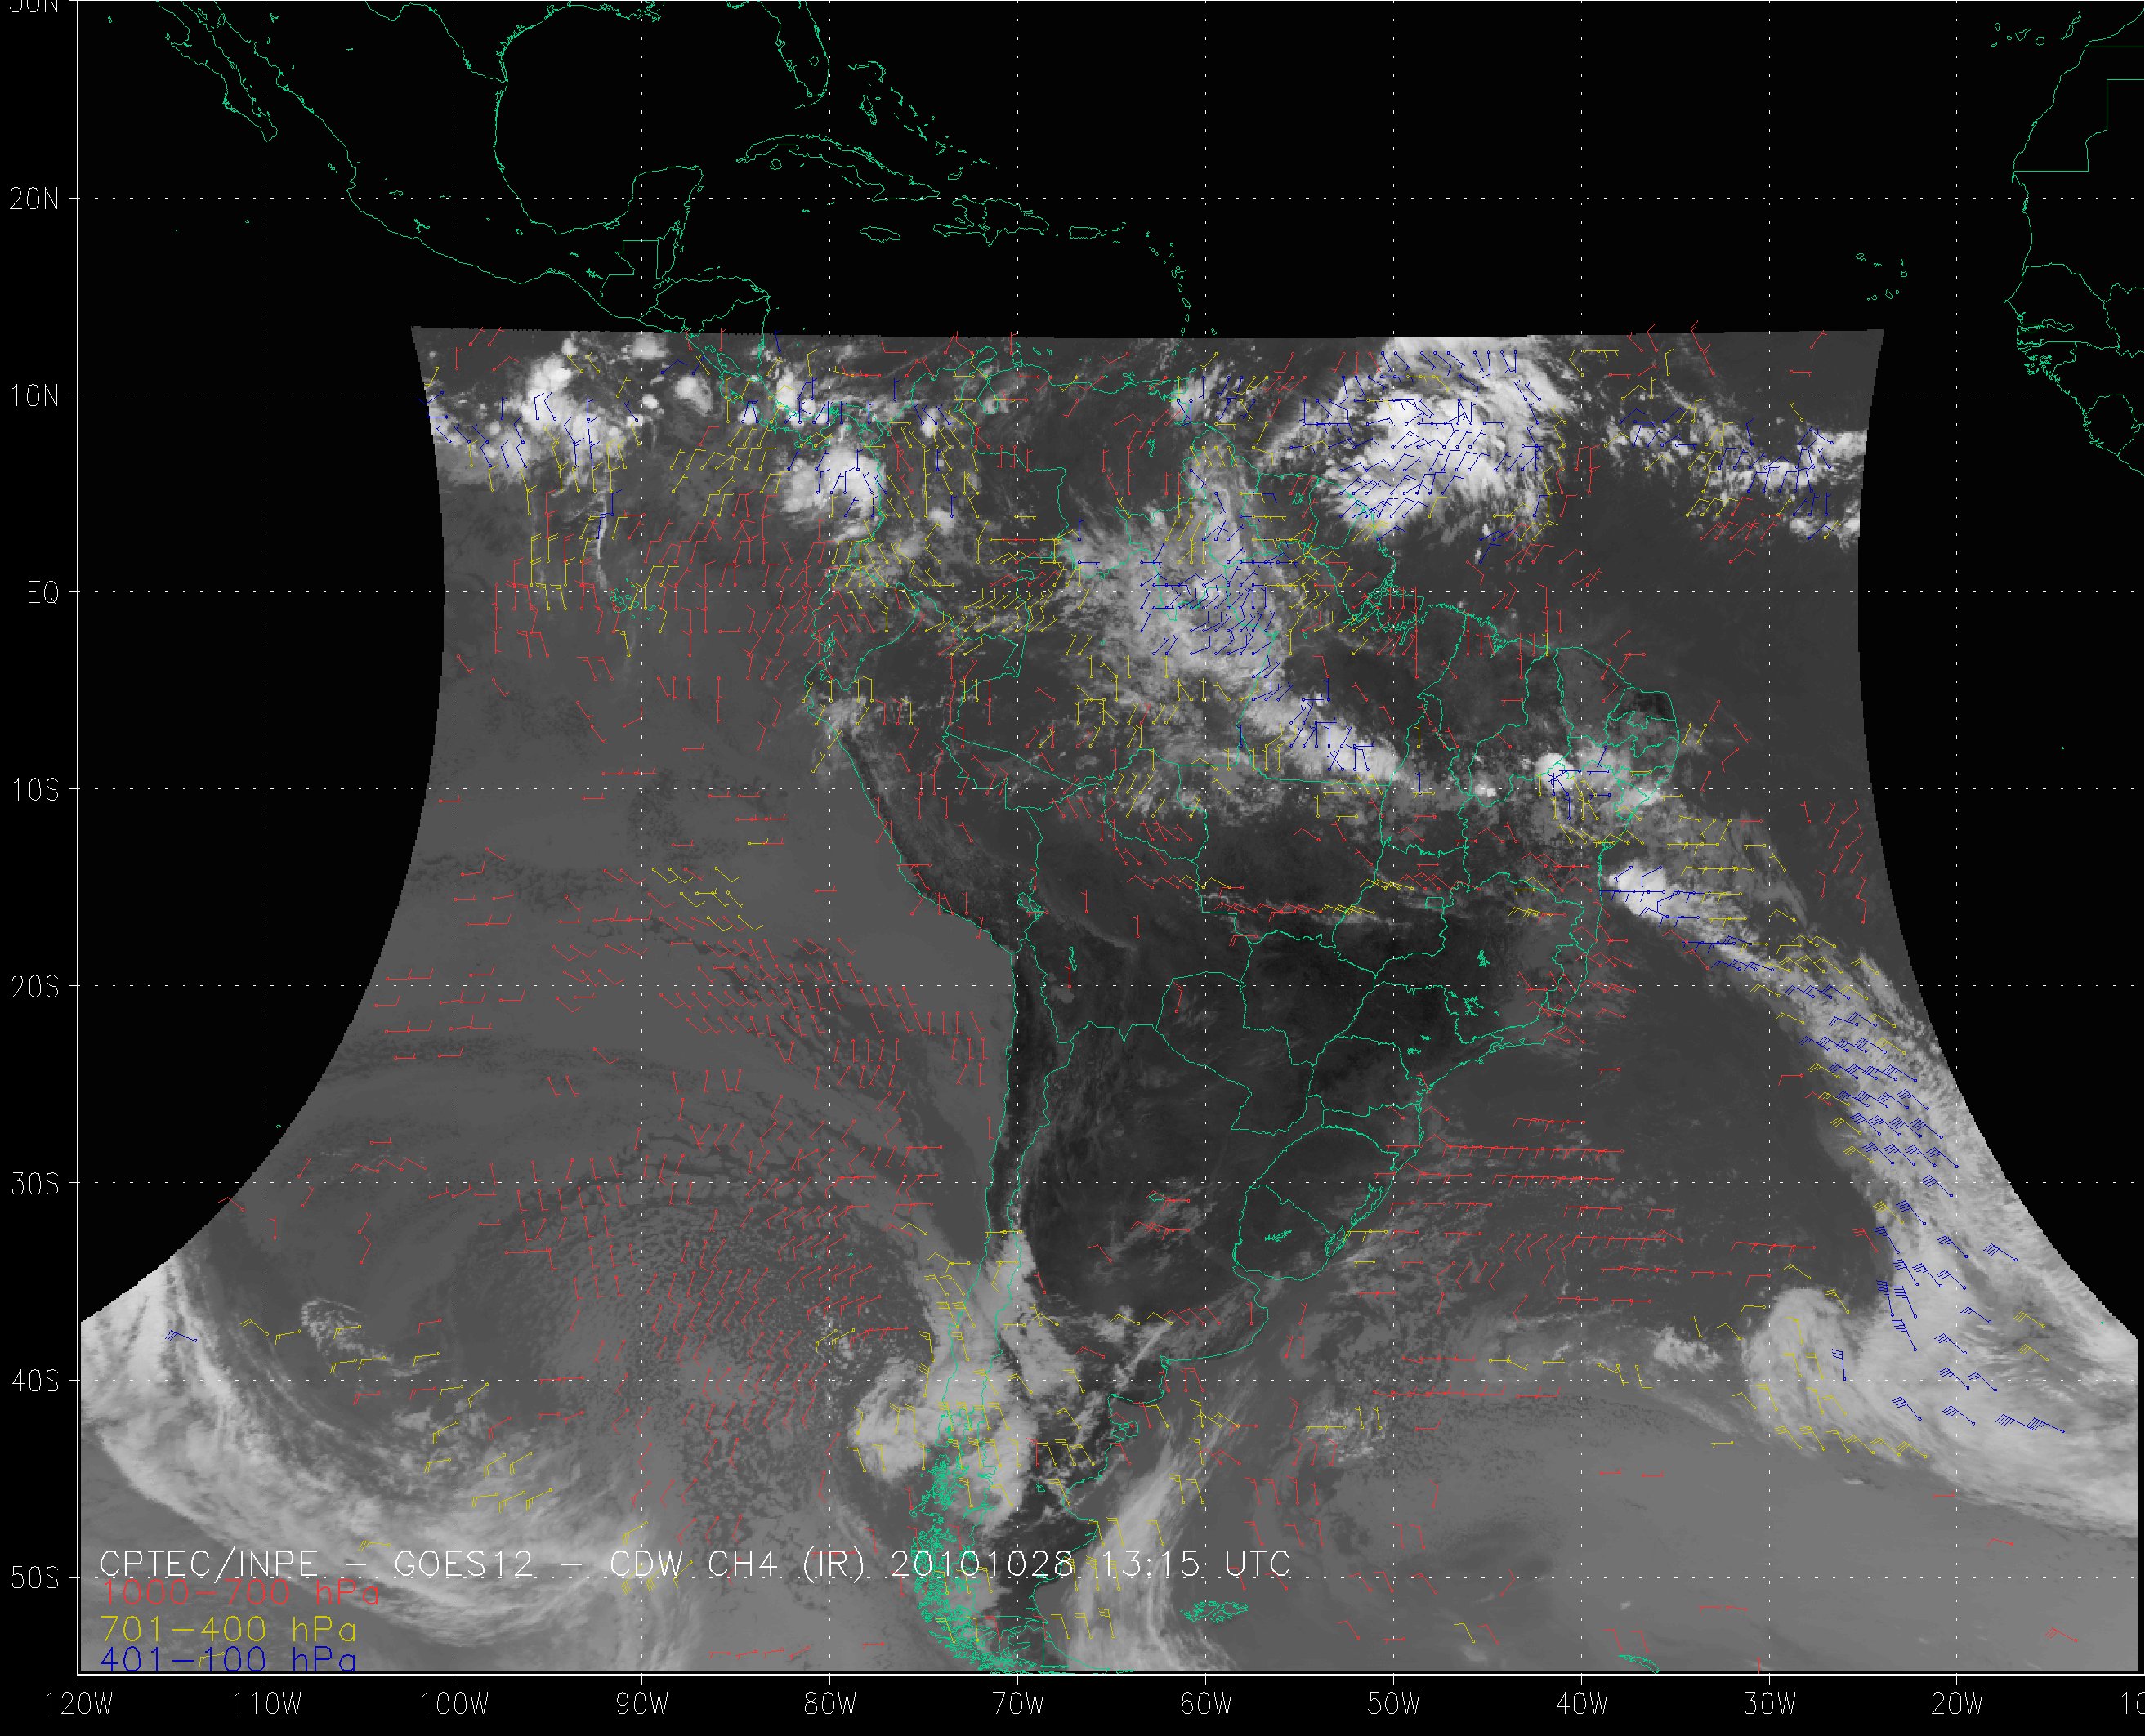Click the 30S latitude label
Viewport: 2145px width, 1736px height.
[x=34, y=1184]
